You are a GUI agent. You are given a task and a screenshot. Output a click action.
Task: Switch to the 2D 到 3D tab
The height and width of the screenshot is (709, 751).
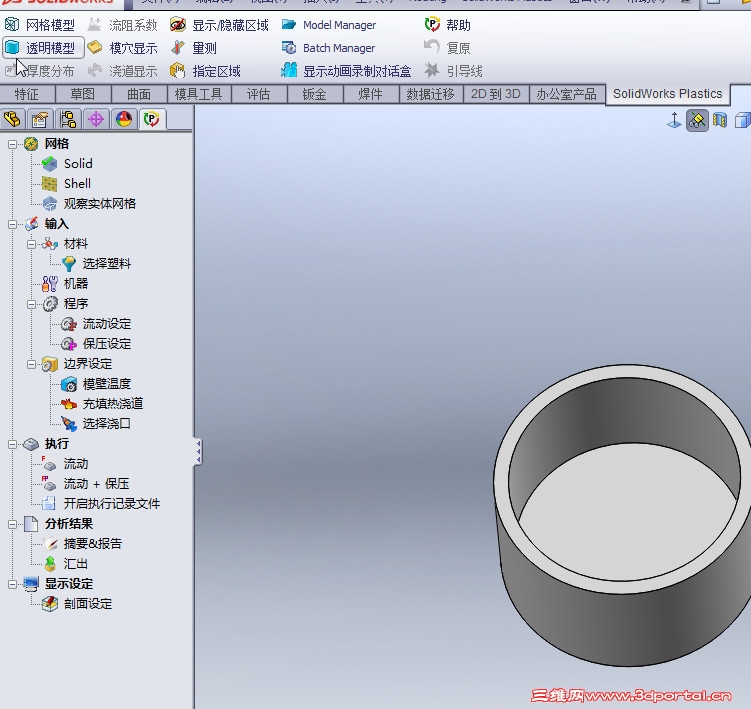[x=496, y=94]
